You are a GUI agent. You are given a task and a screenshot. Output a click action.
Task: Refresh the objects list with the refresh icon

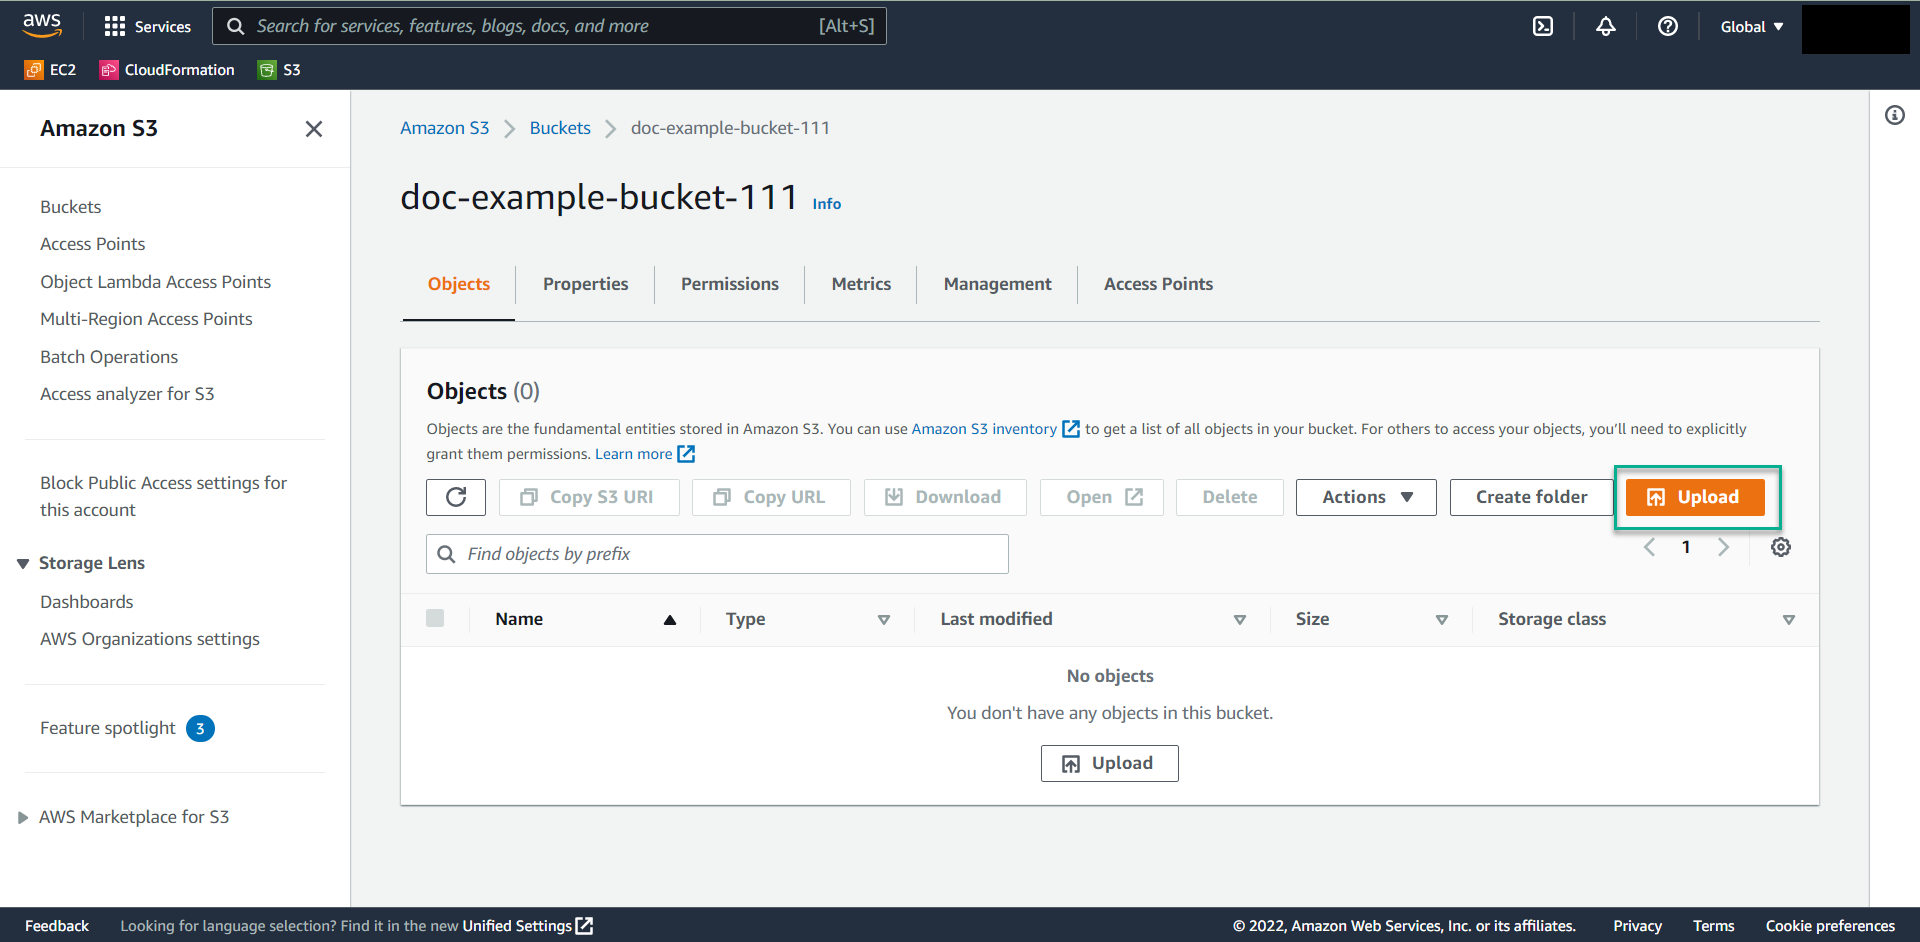[x=455, y=497]
